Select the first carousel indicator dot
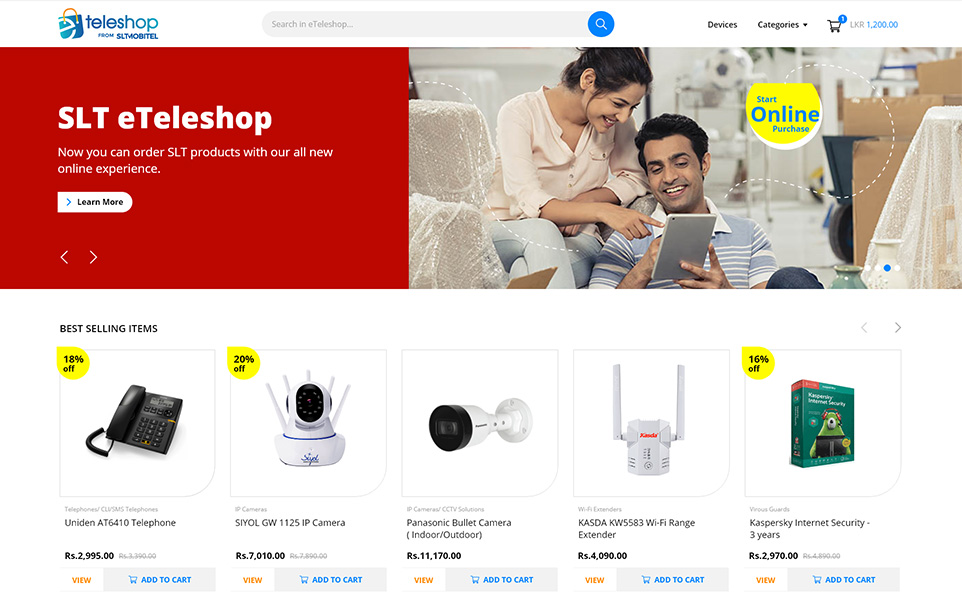The width and height of the screenshot is (962, 599). click(868, 268)
